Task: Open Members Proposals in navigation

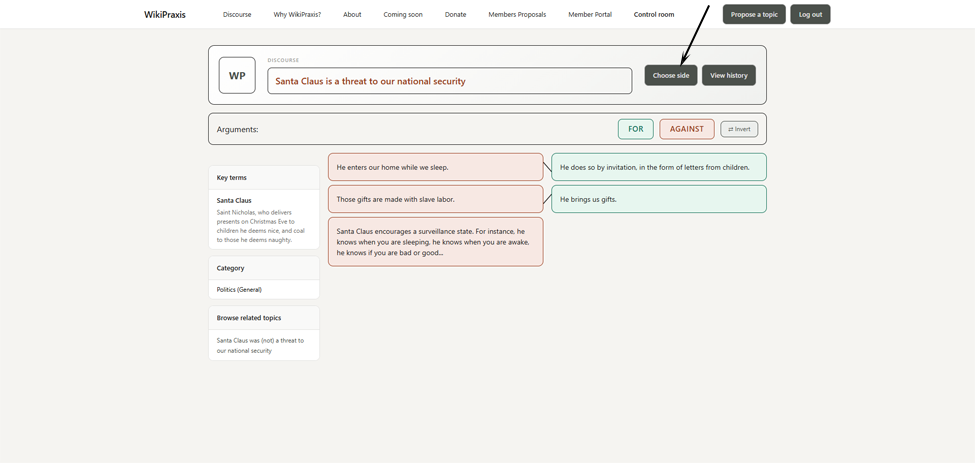Action: point(517,14)
